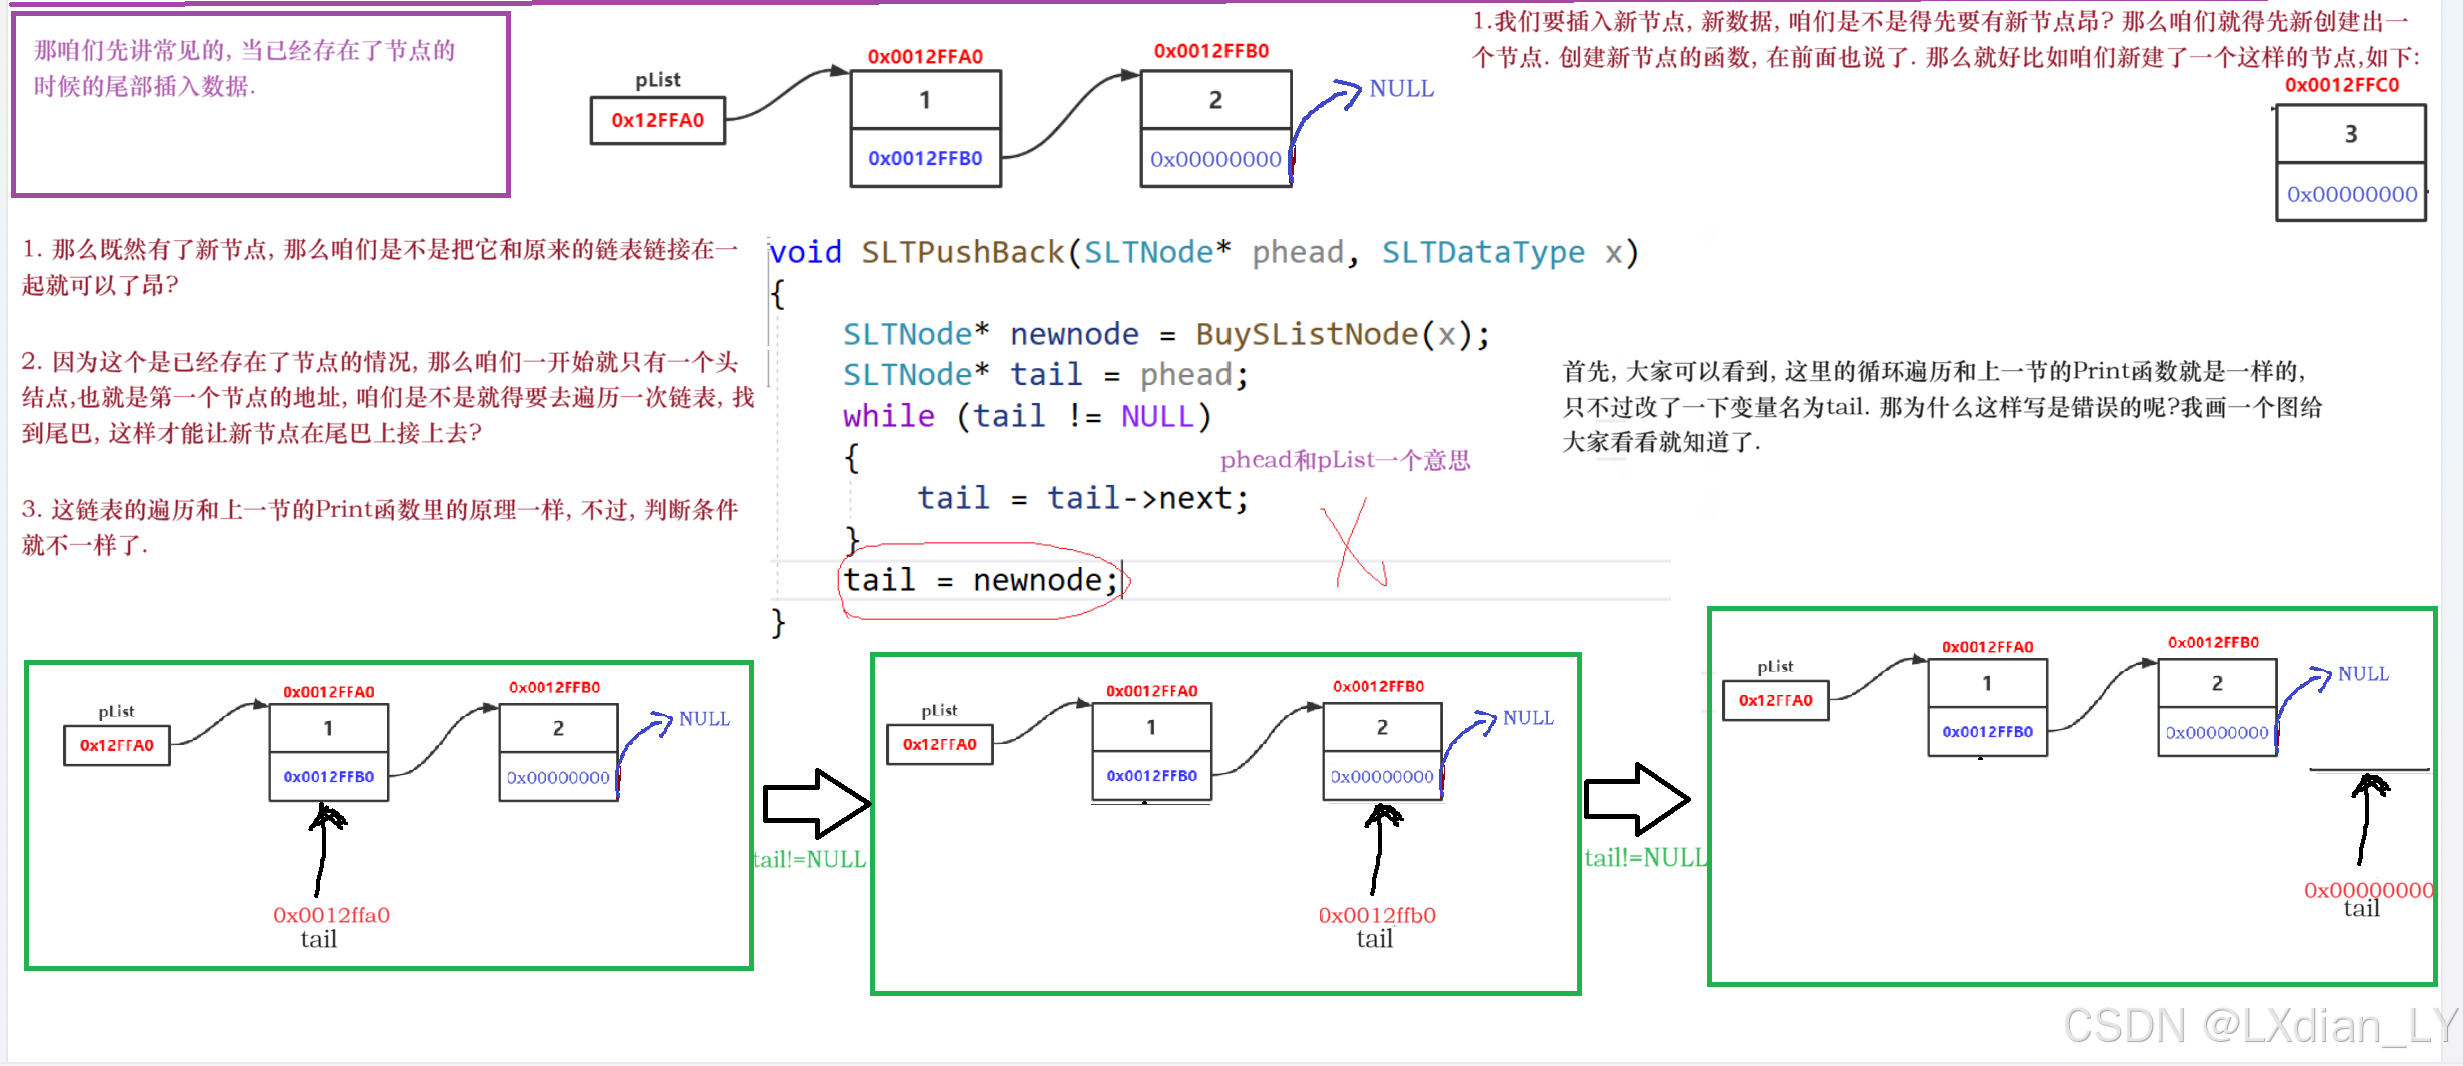Click left paragraph 3 about the Print function principle

(380, 527)
